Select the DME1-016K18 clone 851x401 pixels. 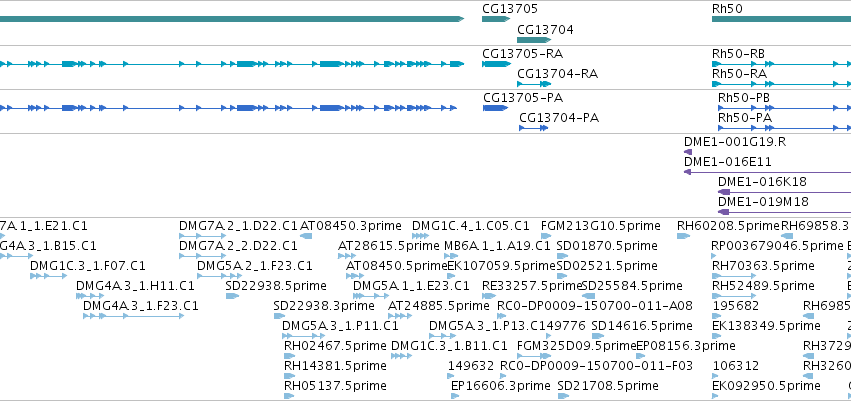tap(784, 192)
